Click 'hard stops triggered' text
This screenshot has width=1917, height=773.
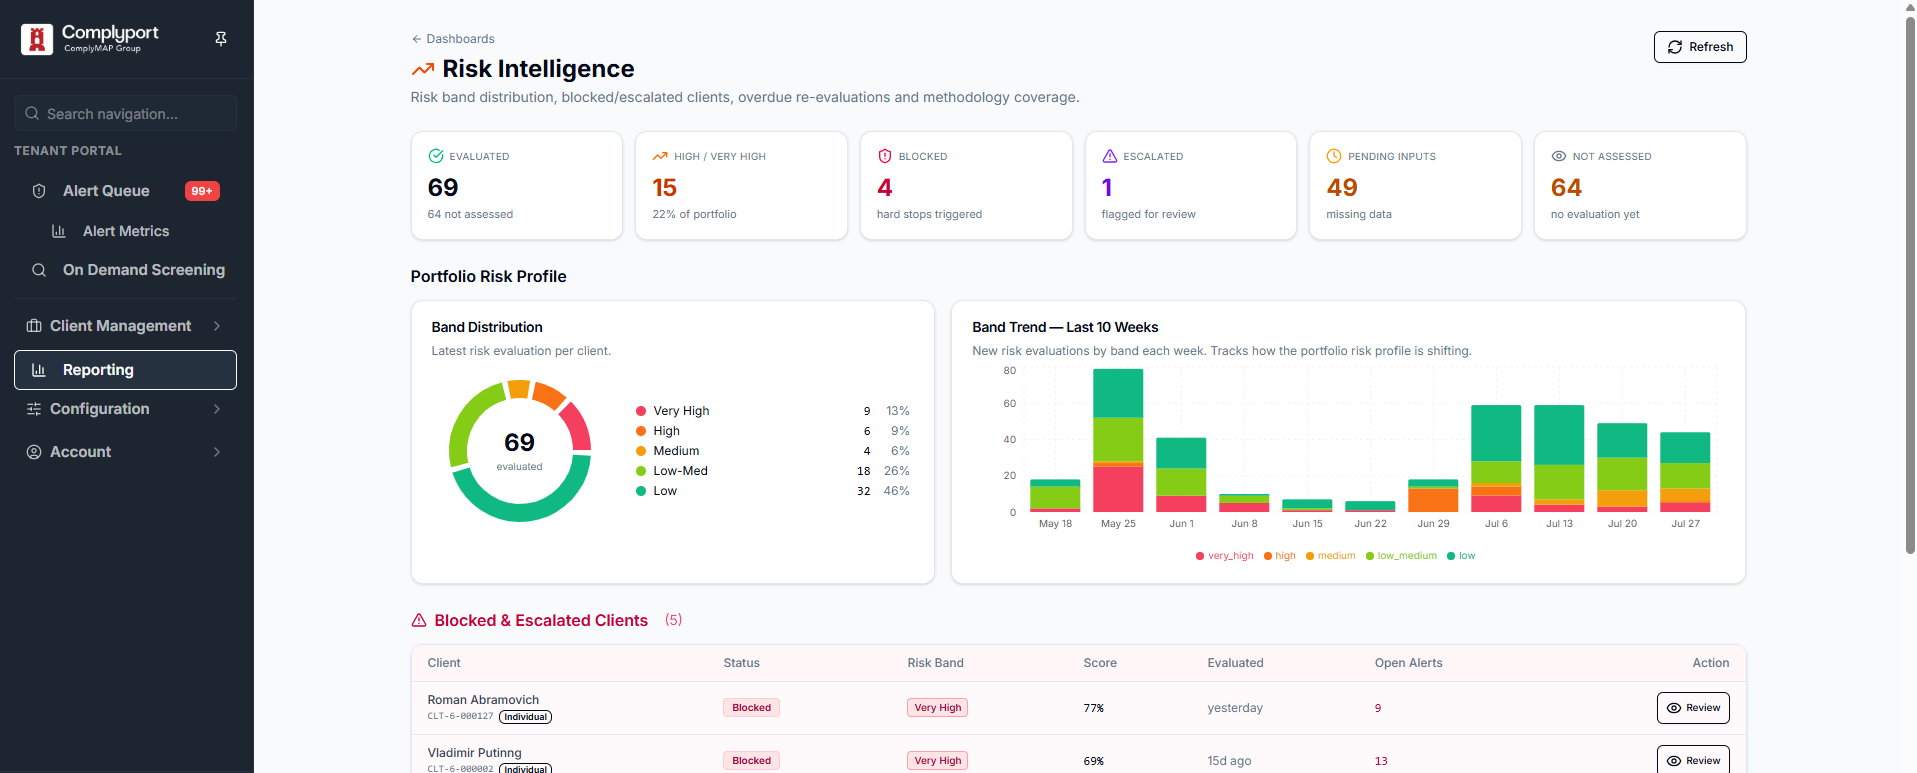click(x=929, y=214)
